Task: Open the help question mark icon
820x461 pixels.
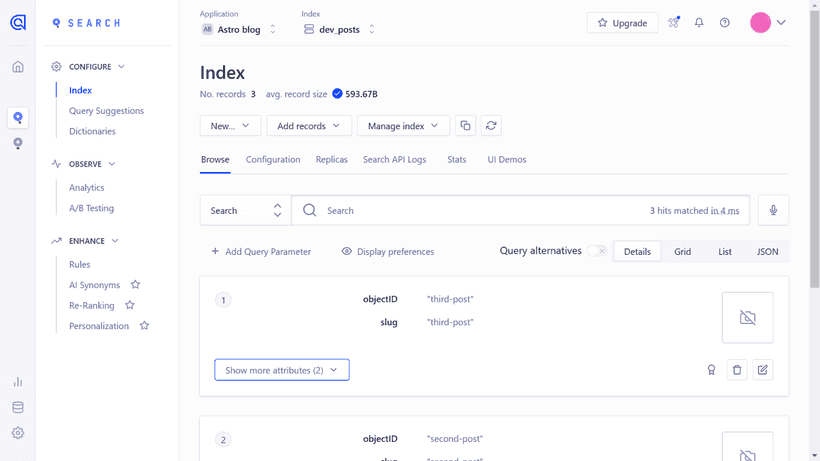Action: 724,22
